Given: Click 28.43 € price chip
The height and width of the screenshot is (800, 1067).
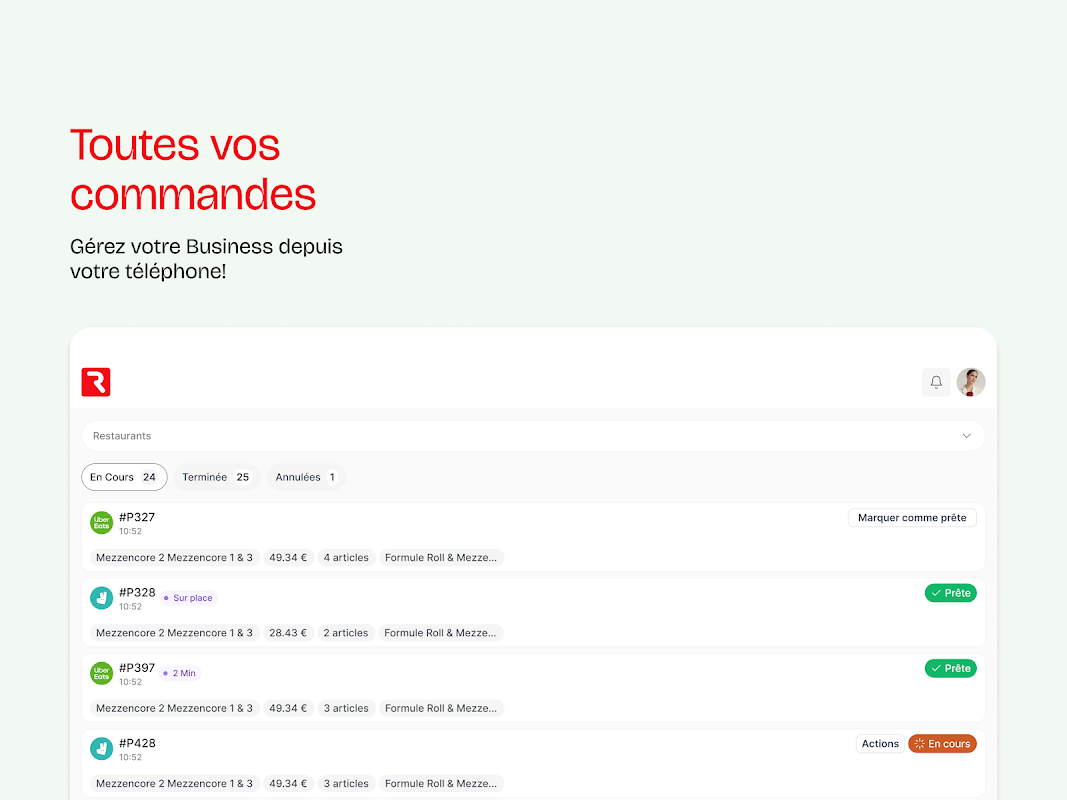Looking at the screenshot, I should click(288, 633).
